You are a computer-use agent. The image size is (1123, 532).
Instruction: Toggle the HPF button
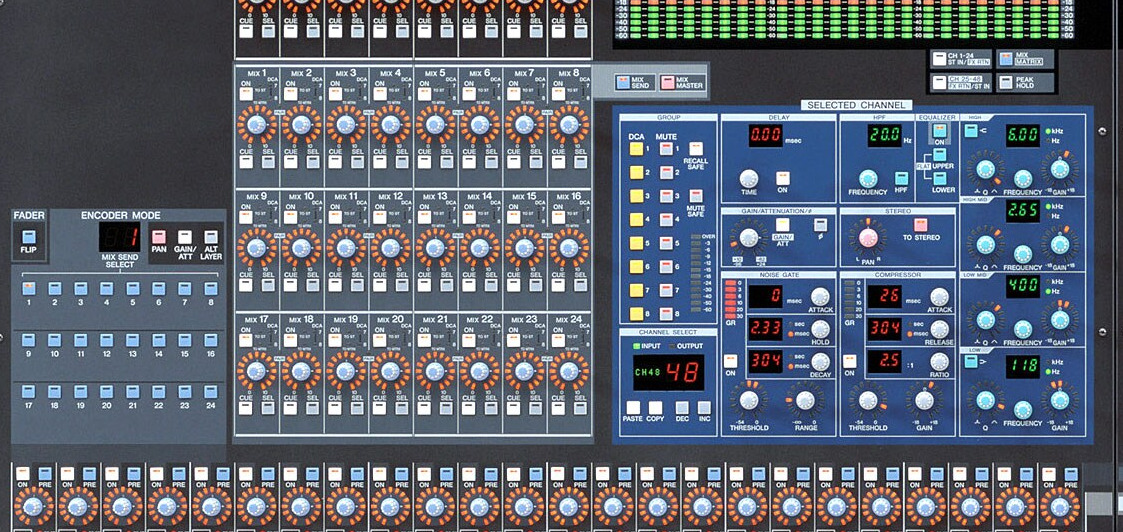(x=902, y=178)
